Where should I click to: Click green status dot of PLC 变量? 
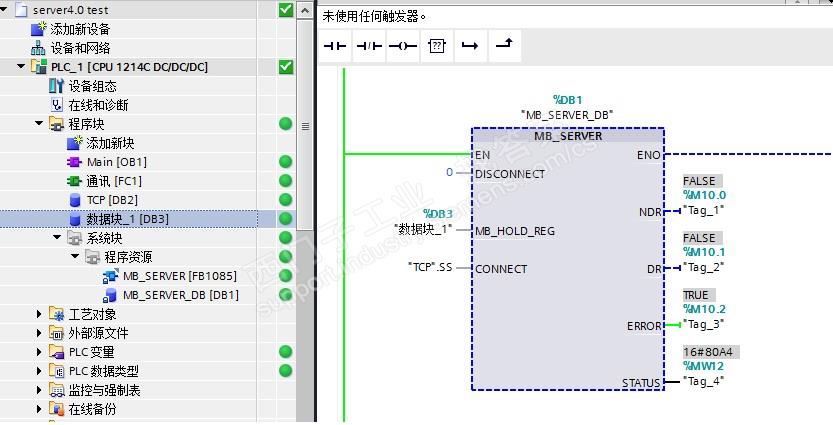coord(286,352)
